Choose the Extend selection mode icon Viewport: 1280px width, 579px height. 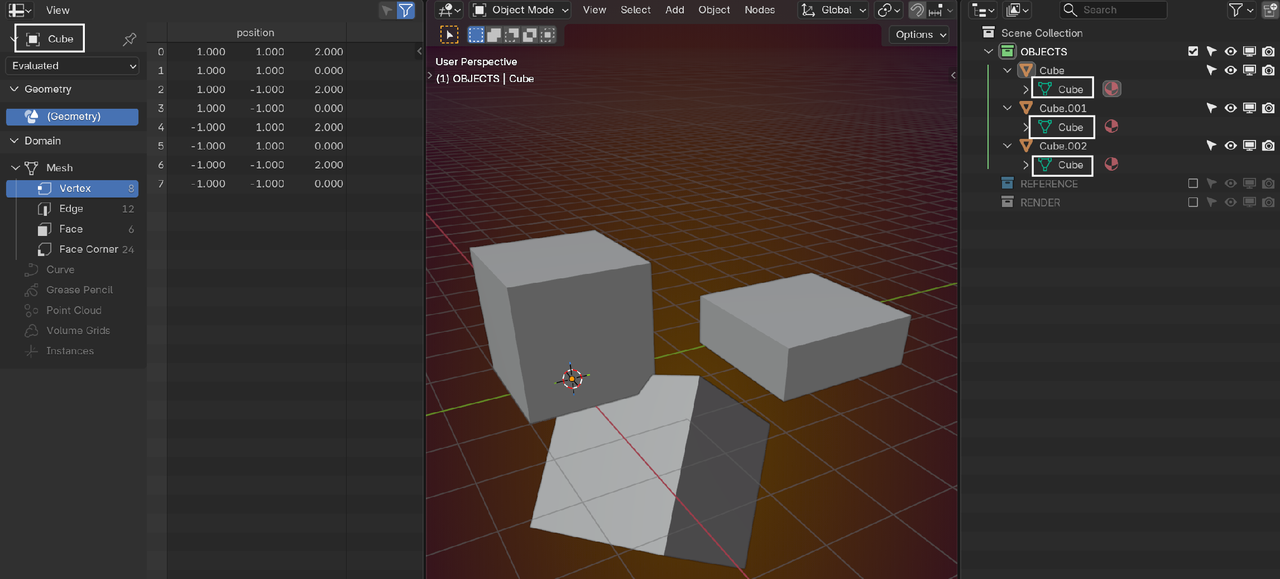coord(494,35)
